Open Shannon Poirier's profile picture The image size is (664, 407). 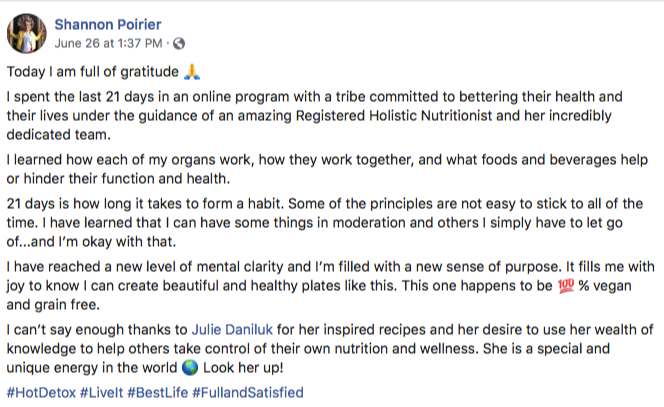click(x=27, y=33)
